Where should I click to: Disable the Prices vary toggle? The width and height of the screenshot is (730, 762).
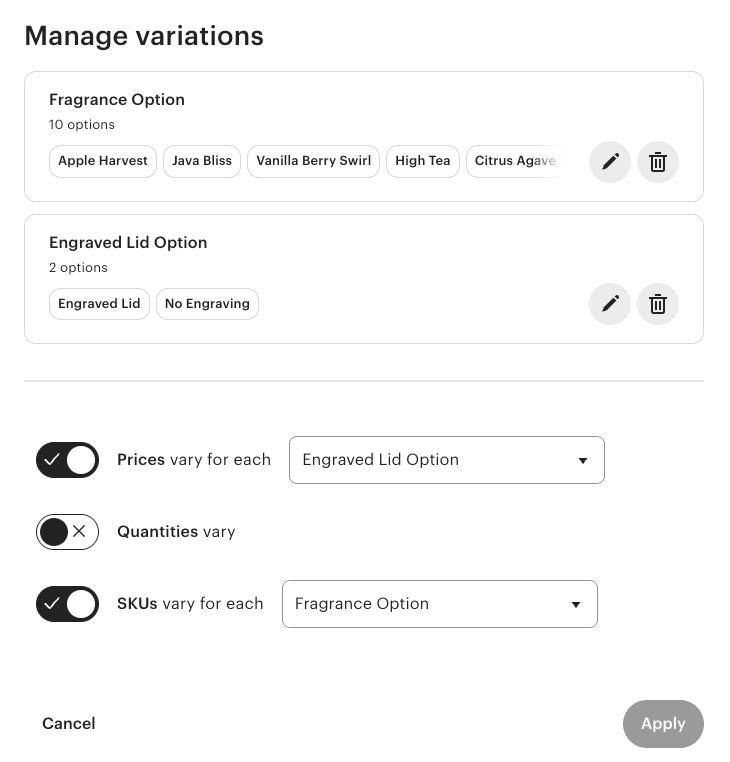67,460
